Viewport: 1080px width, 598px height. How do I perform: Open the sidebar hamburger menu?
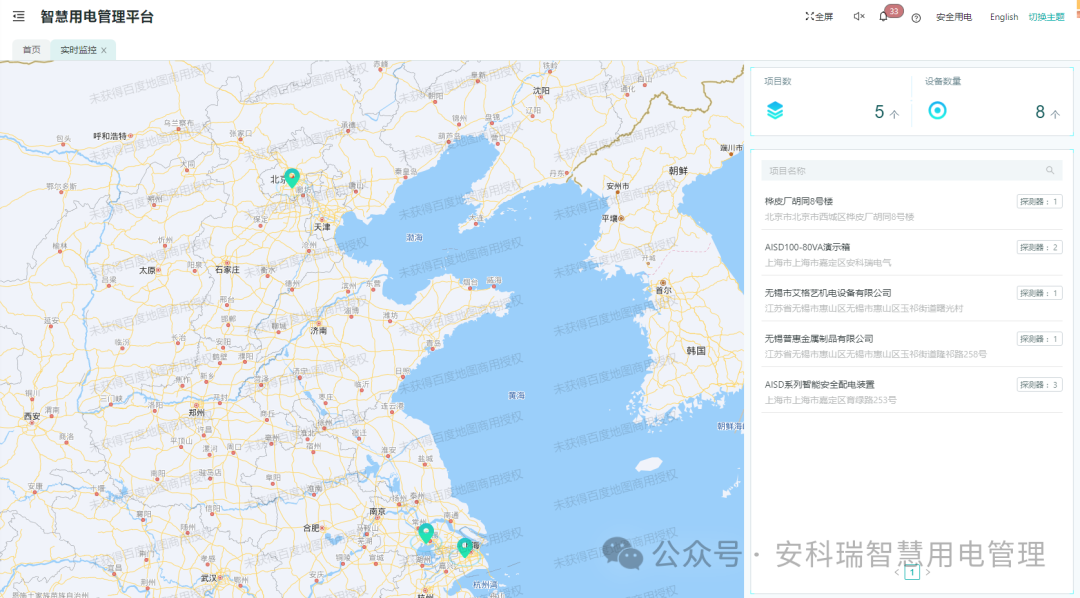point(17,16)
